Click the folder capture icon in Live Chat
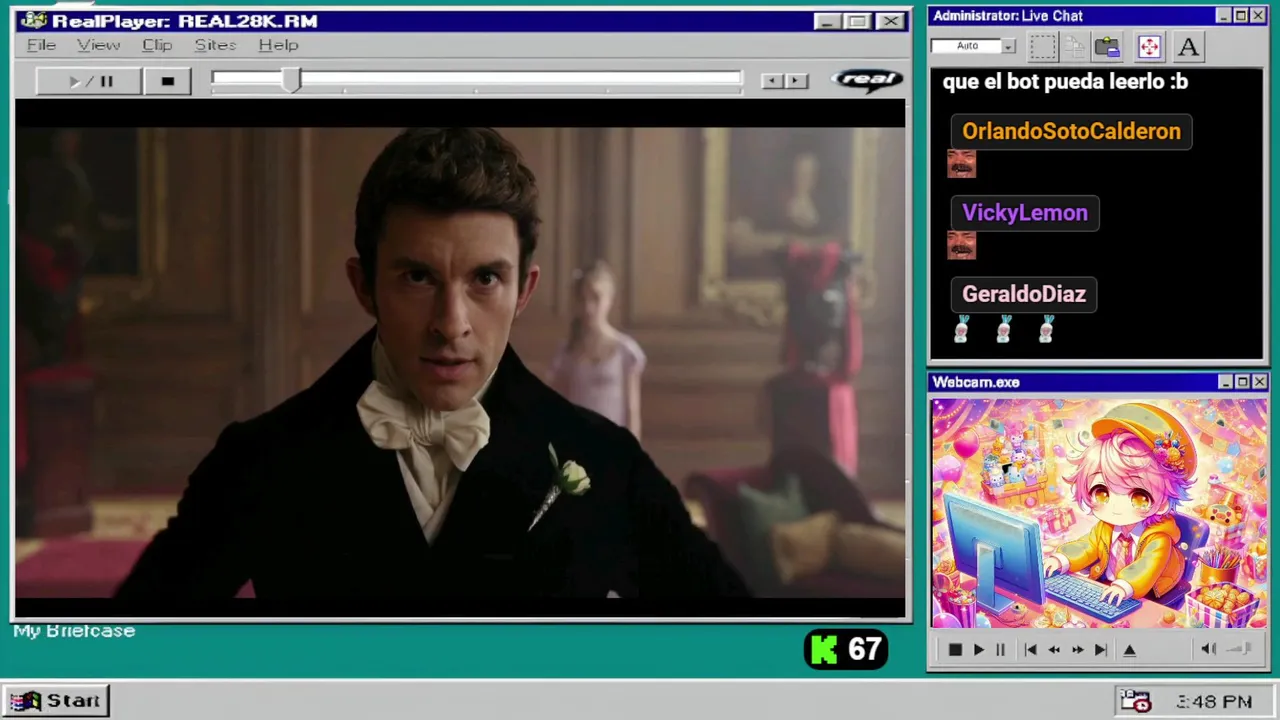Screen dimensions: 1280x720 [x=1107, y=46]
